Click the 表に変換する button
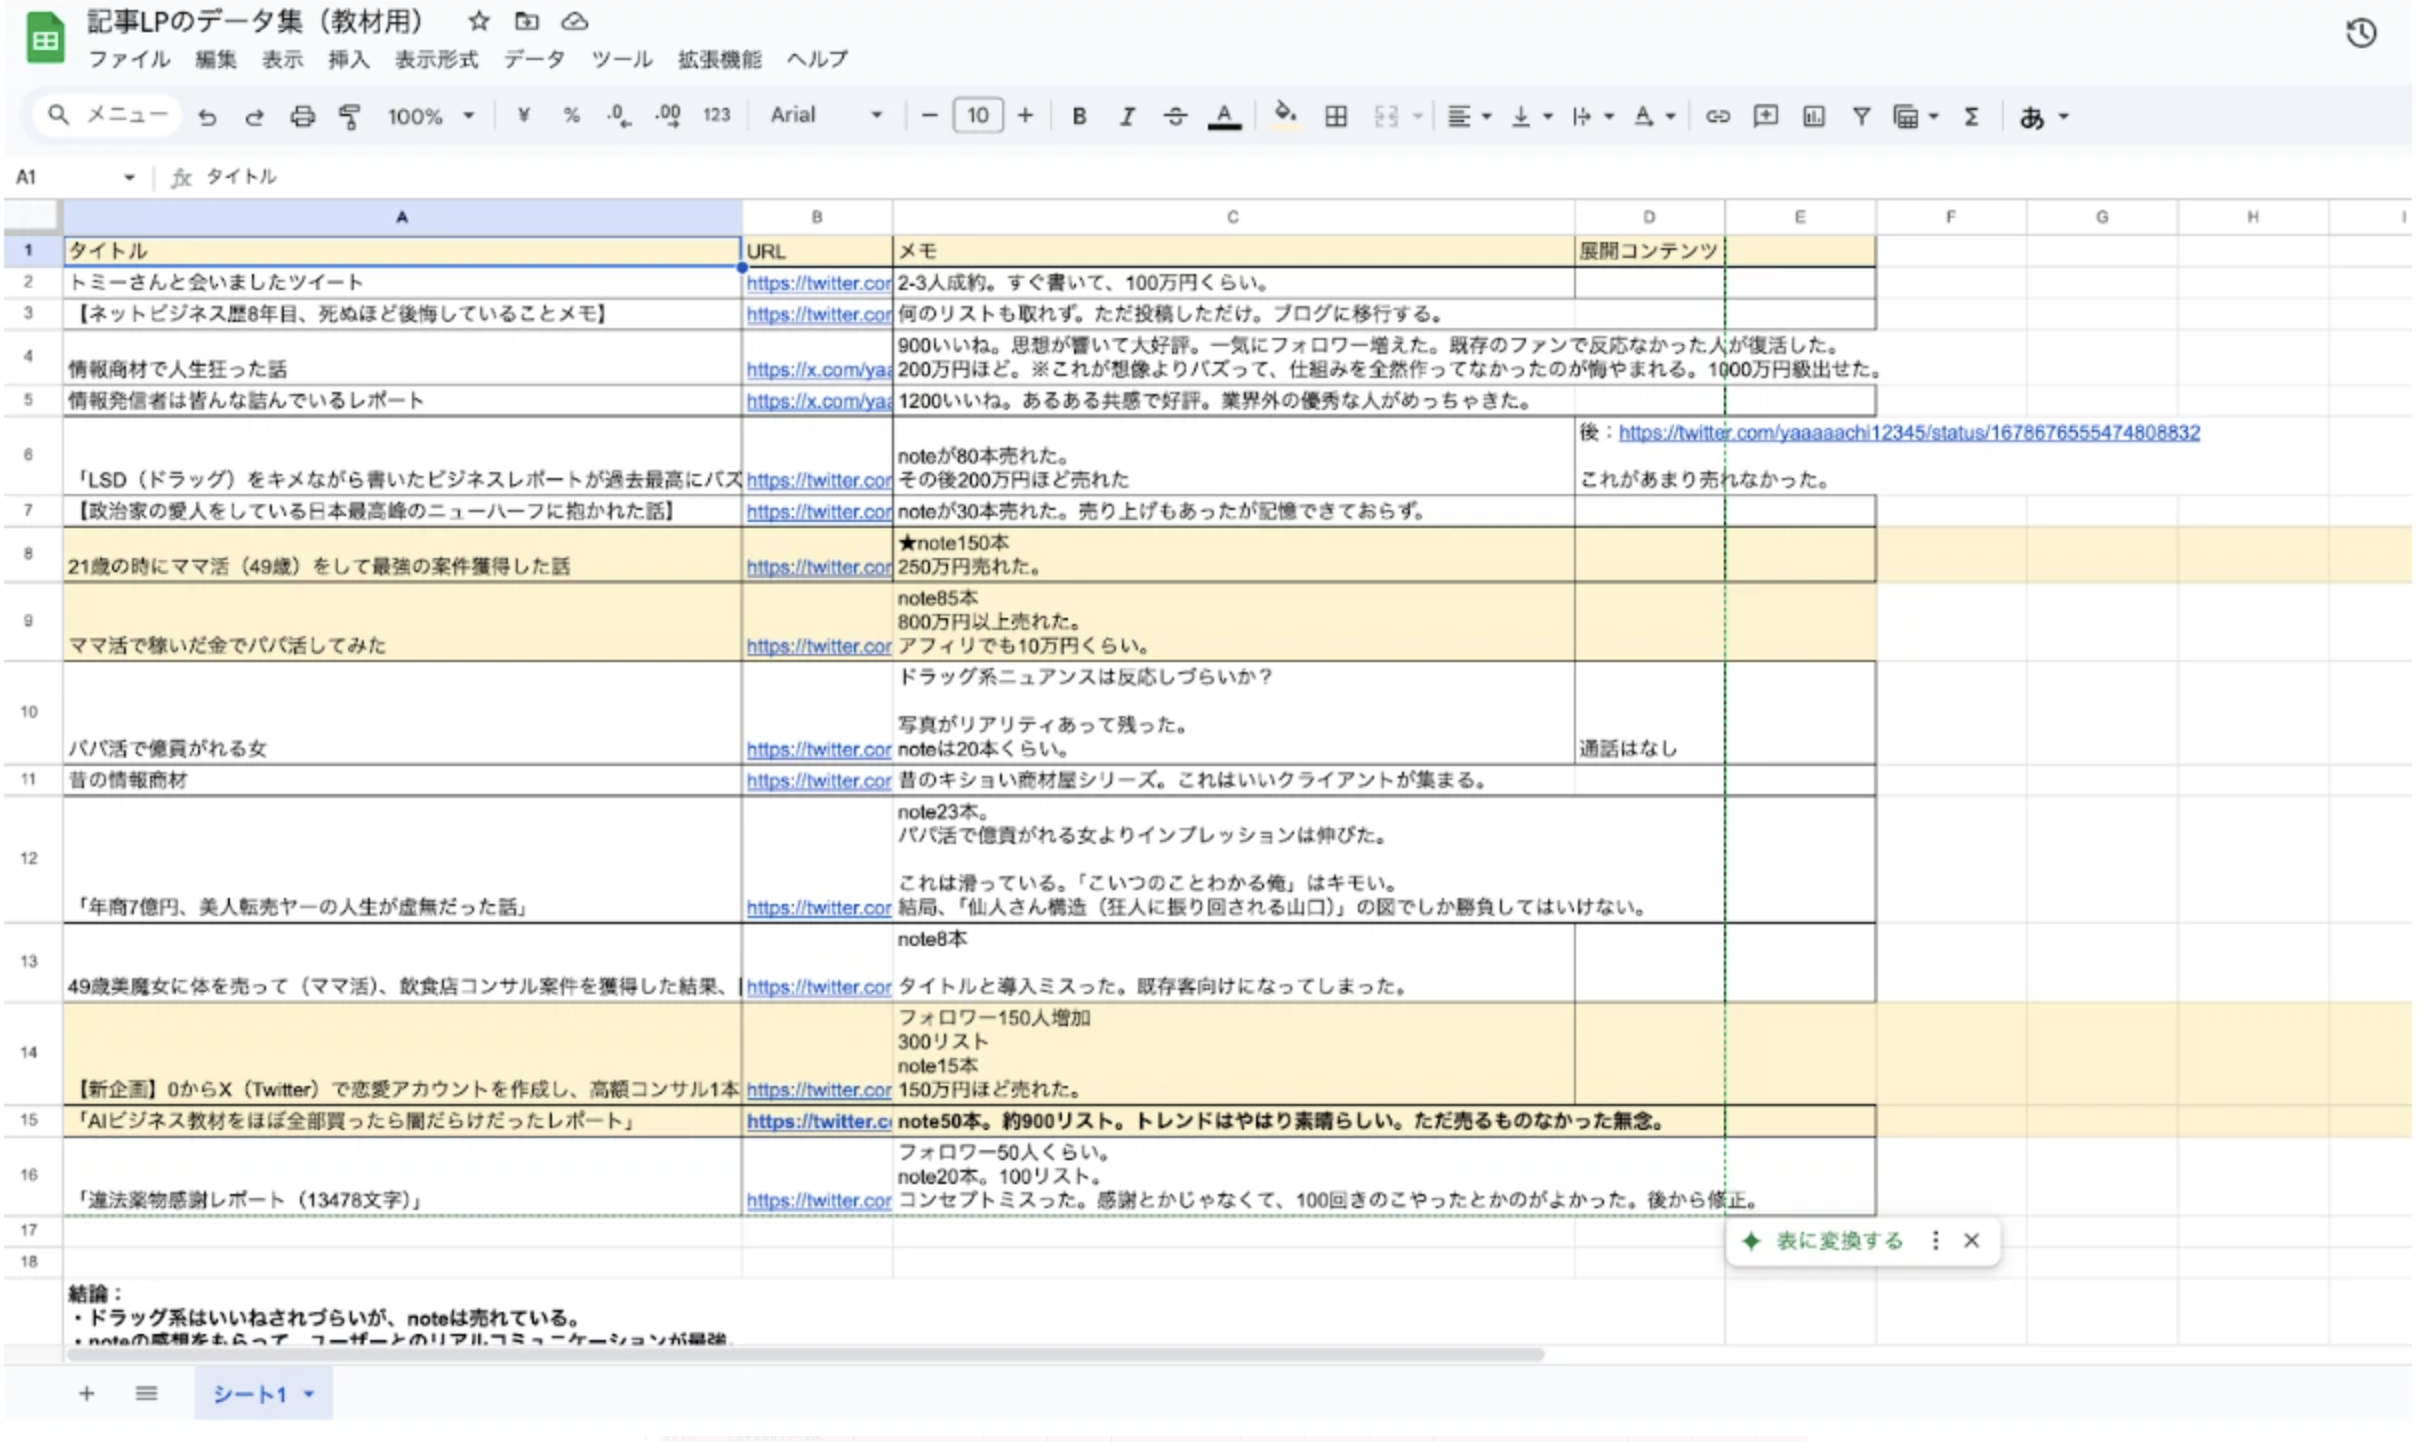The height and width of the screenshot is (1442, 2426). [x=1838, y=1241]
